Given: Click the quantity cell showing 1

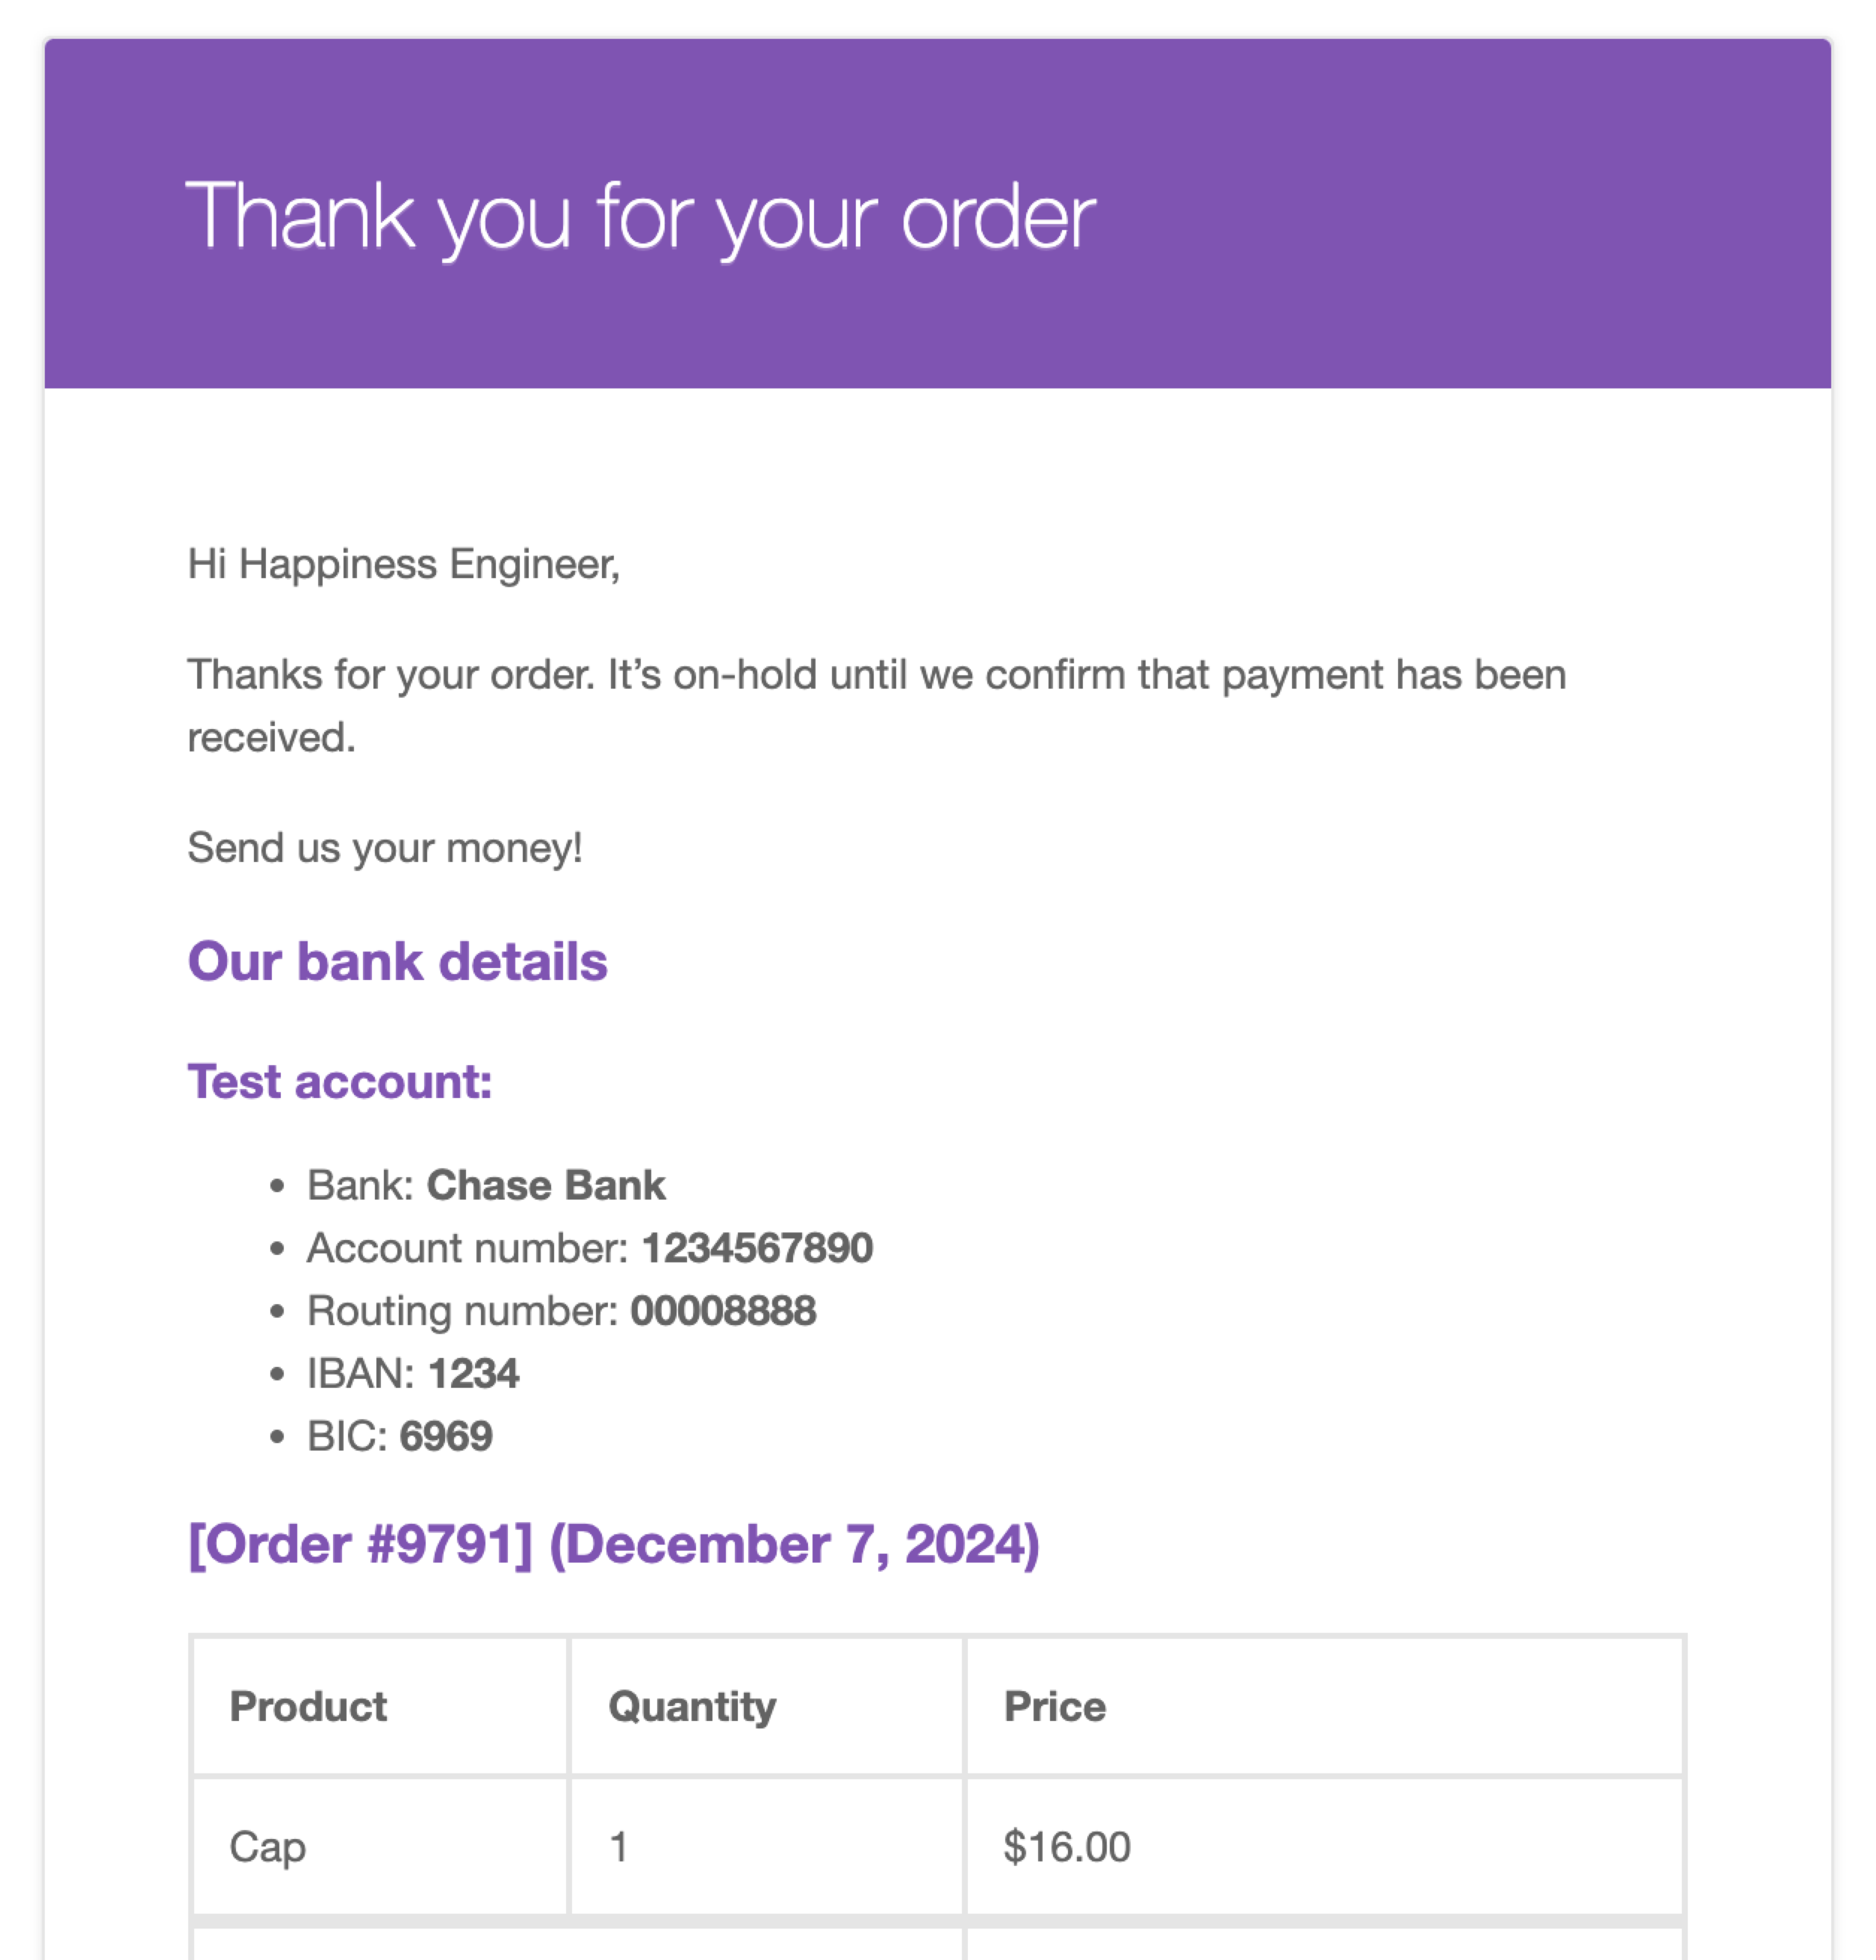Looking at the screenshot, I should tap(619, 1847).
